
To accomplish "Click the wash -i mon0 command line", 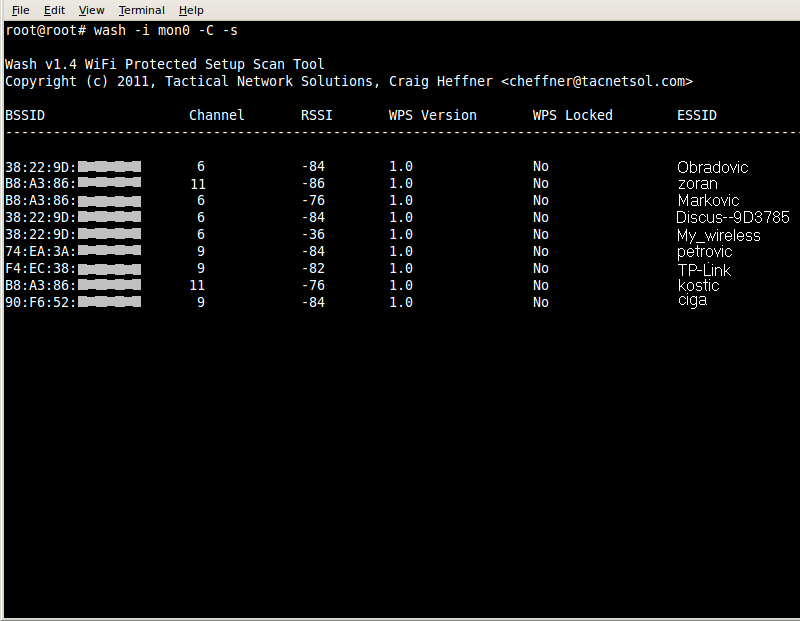I will tap(165, 30).
